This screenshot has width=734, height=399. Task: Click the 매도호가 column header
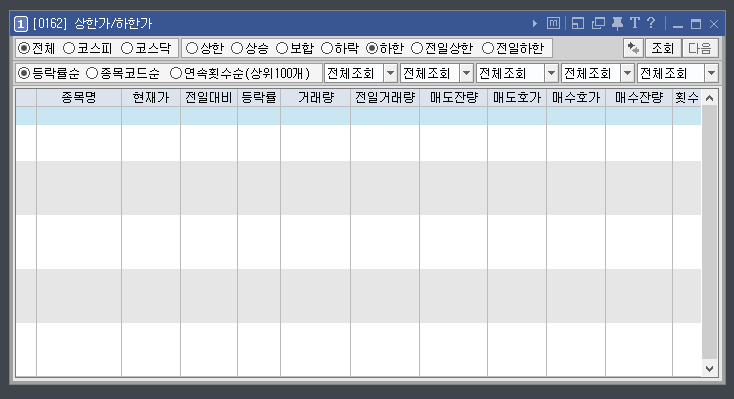point(517,97)
